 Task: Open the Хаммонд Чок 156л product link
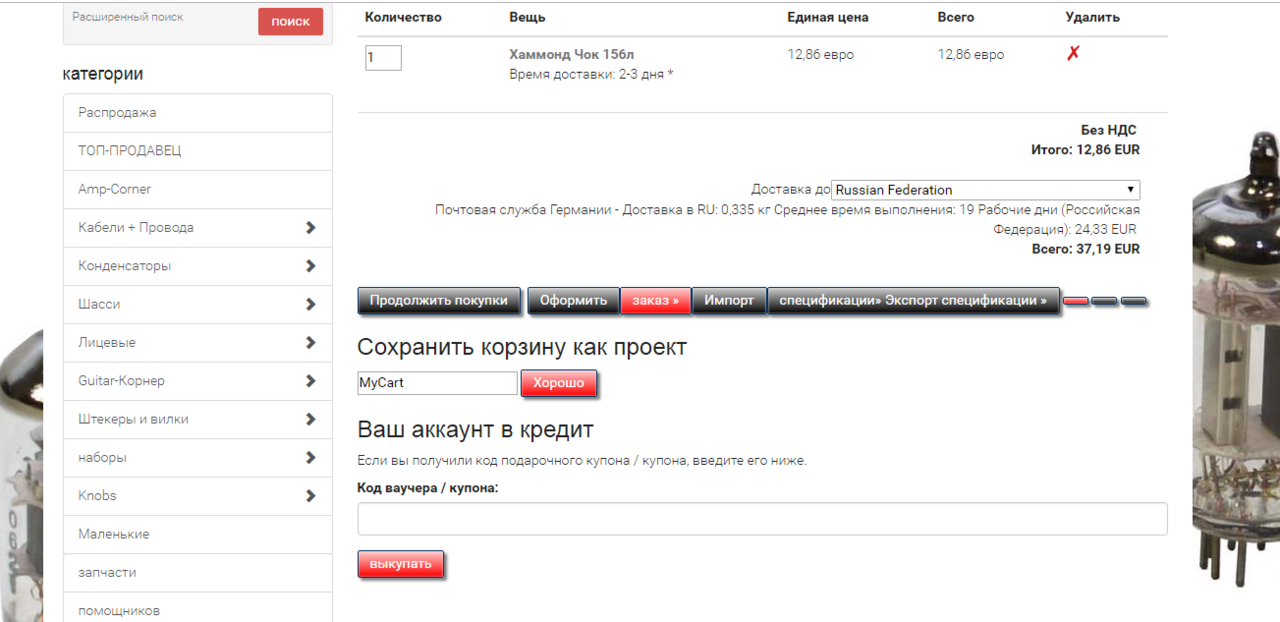pyautogui.click(x=571, y=55)
